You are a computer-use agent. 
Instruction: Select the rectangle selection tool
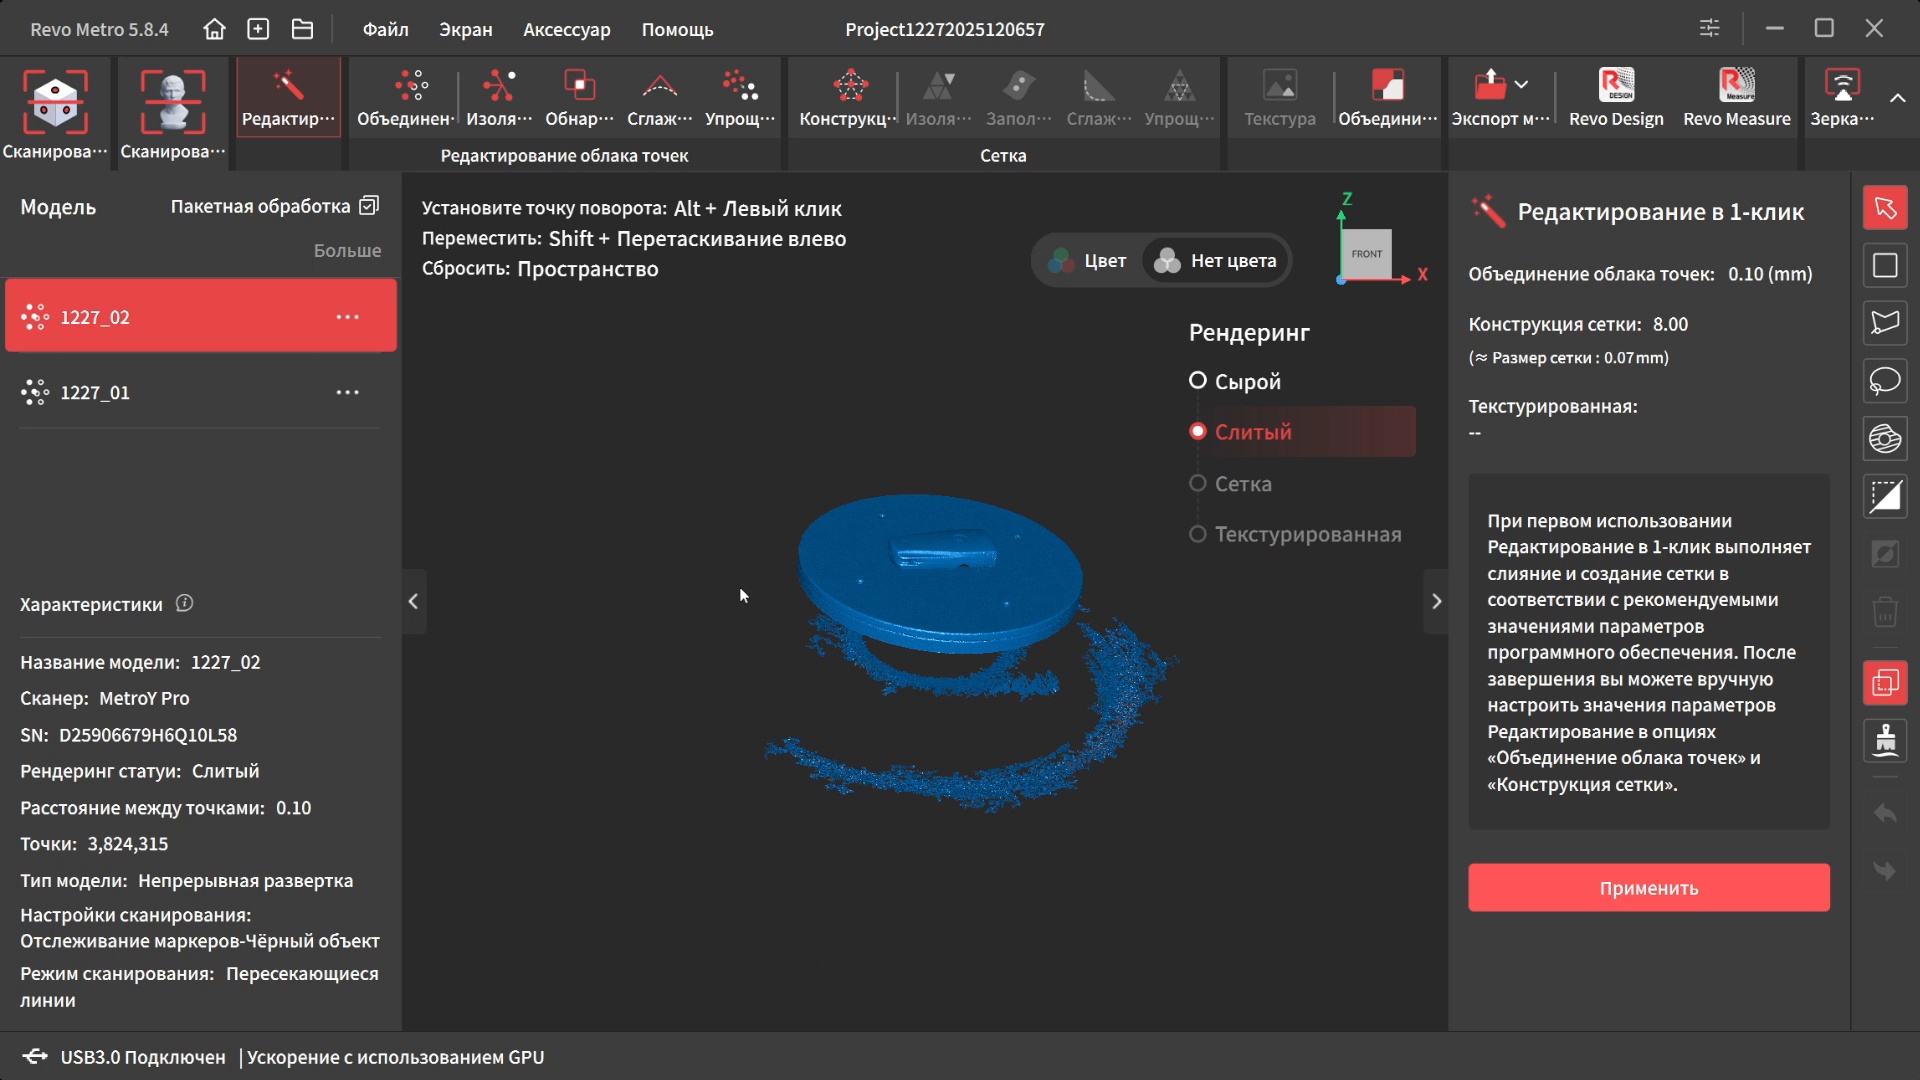click(1885, 266)
